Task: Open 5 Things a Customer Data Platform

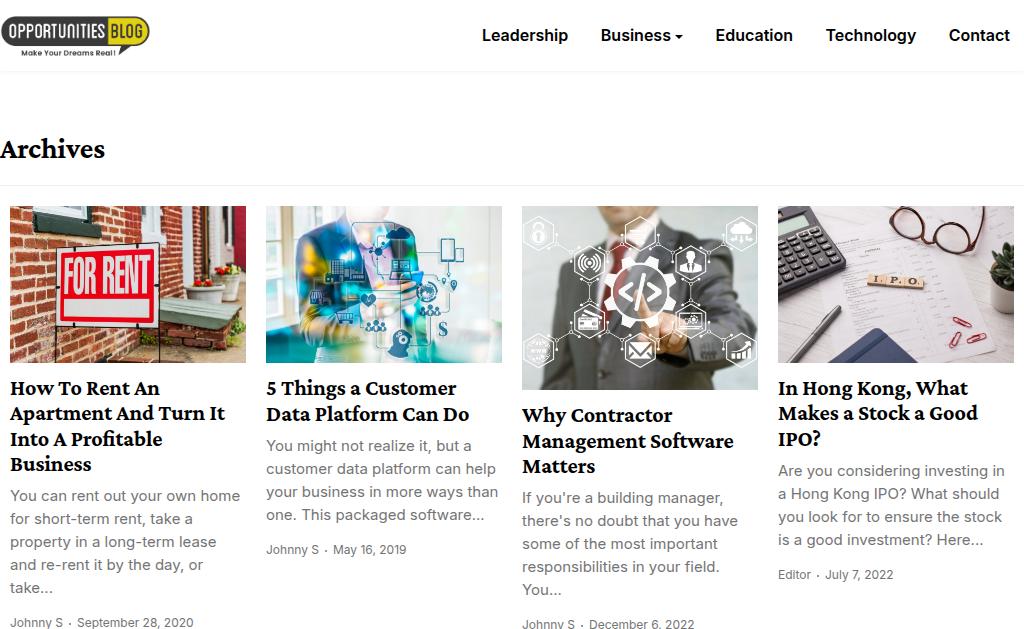Action: (367, 401)
